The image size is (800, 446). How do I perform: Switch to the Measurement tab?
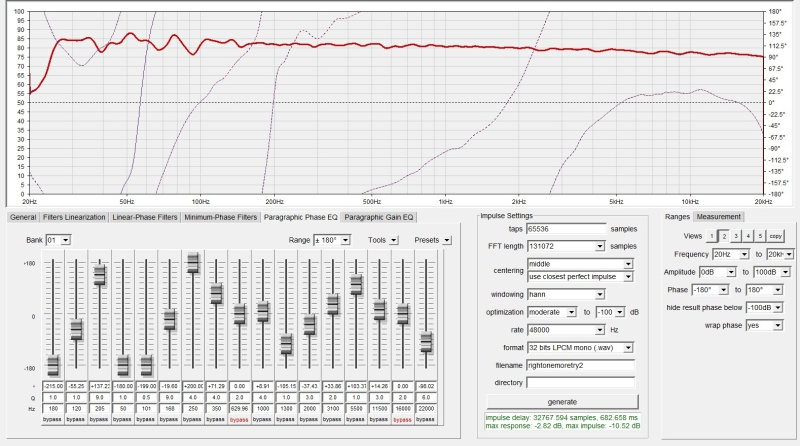[718, 216]
